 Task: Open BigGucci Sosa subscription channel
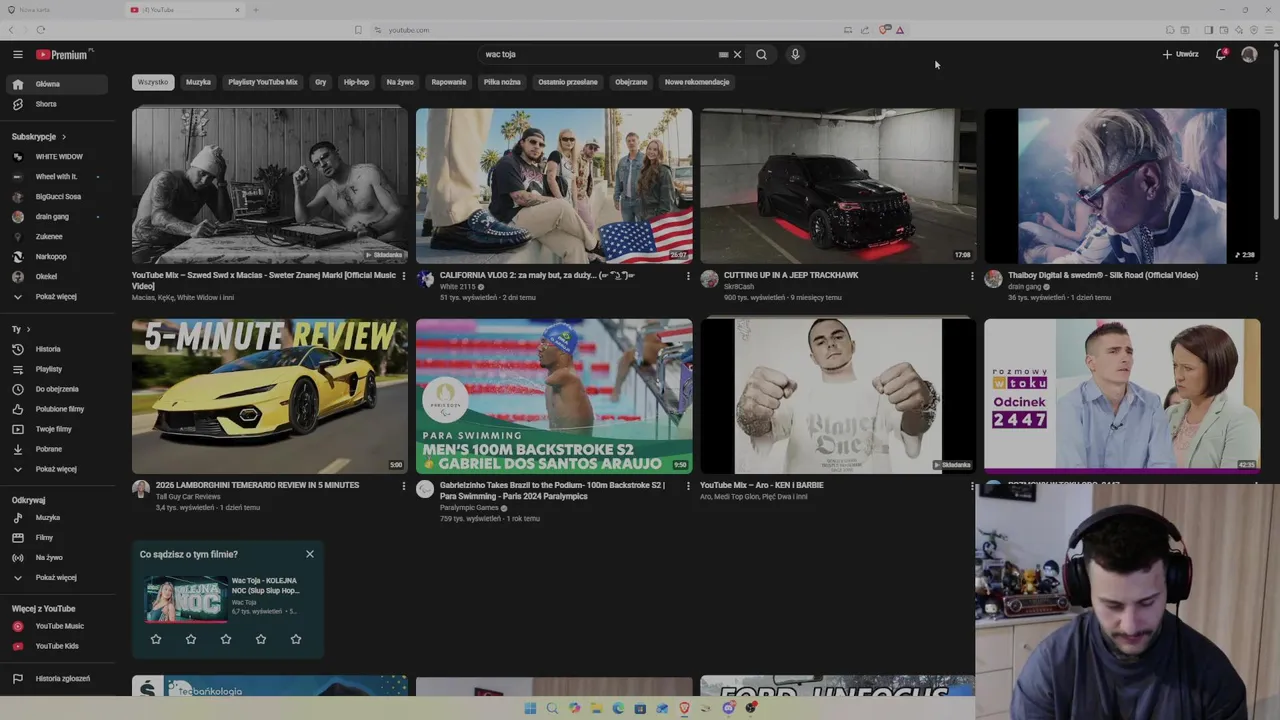[x=56, y=197]
